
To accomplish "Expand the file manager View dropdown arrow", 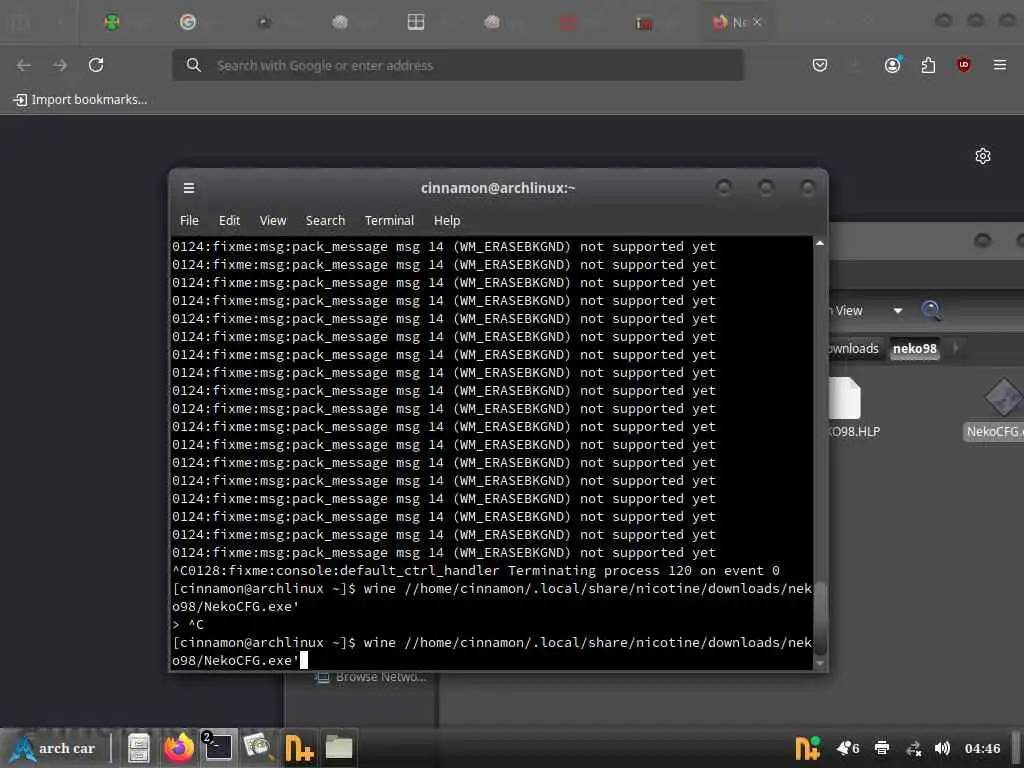I will tap(898, 311).
